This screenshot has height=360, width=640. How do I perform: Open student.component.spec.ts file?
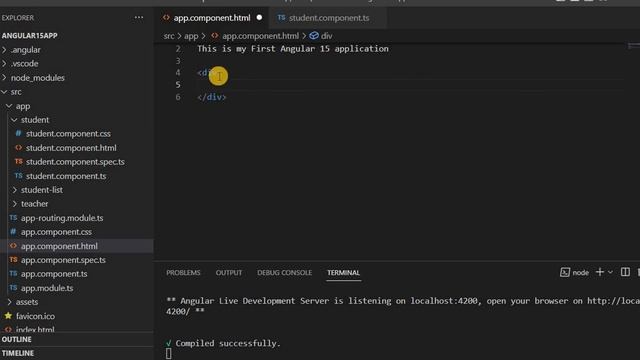[75, 162]
